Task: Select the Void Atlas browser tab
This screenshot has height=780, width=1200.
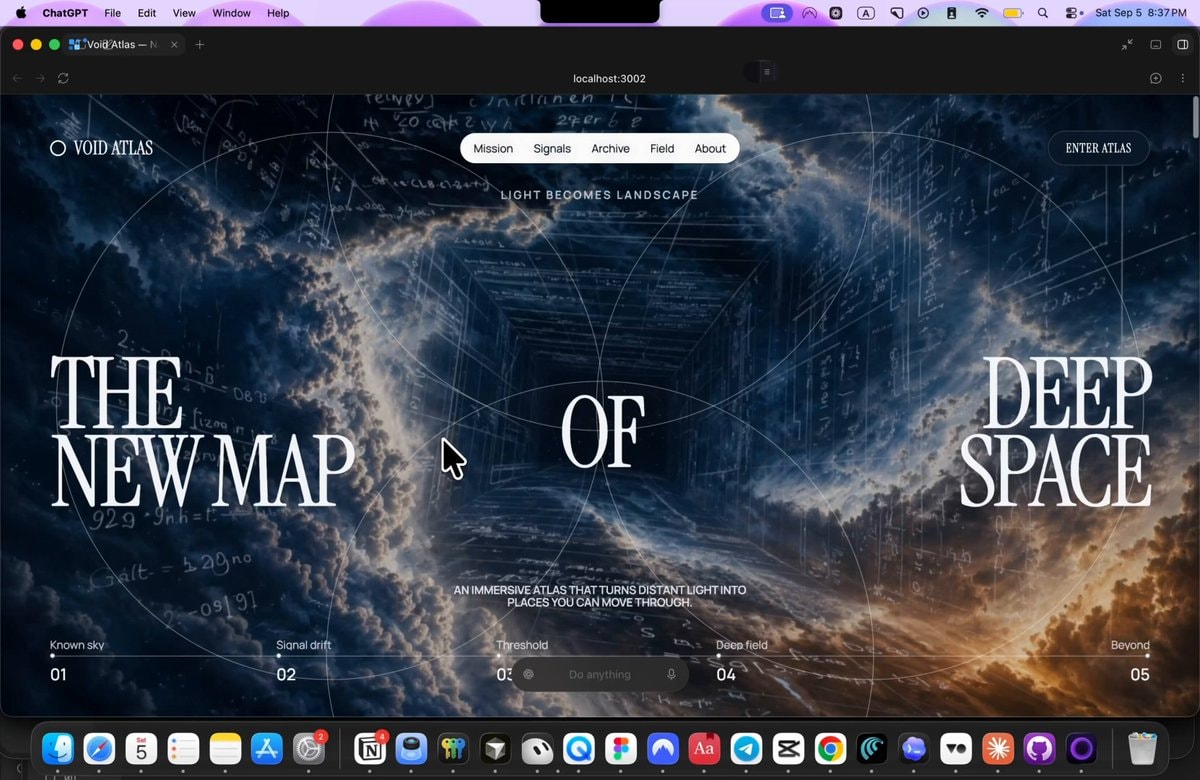Action: pyautogui.click(x=125, y=44)
